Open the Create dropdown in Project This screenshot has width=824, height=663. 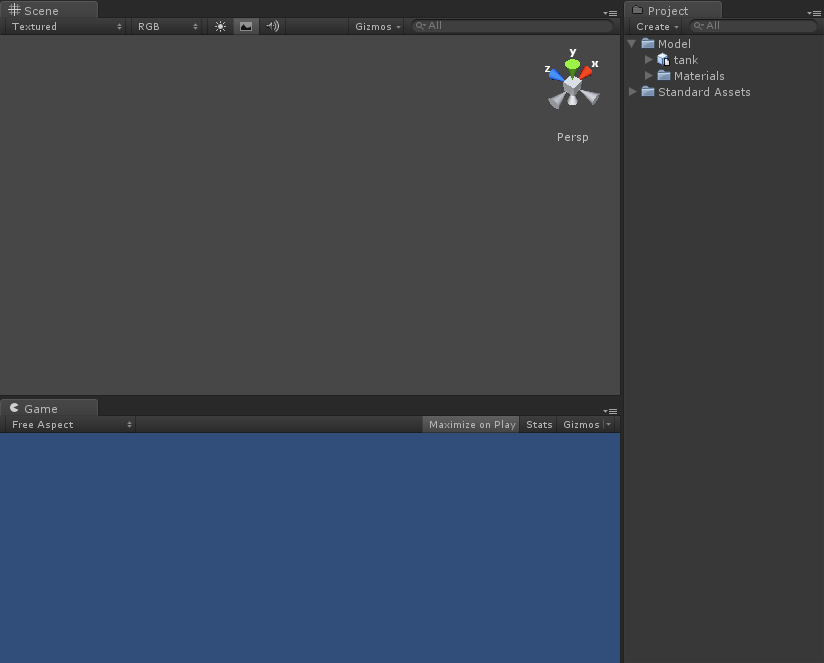[x=657, y=26]
